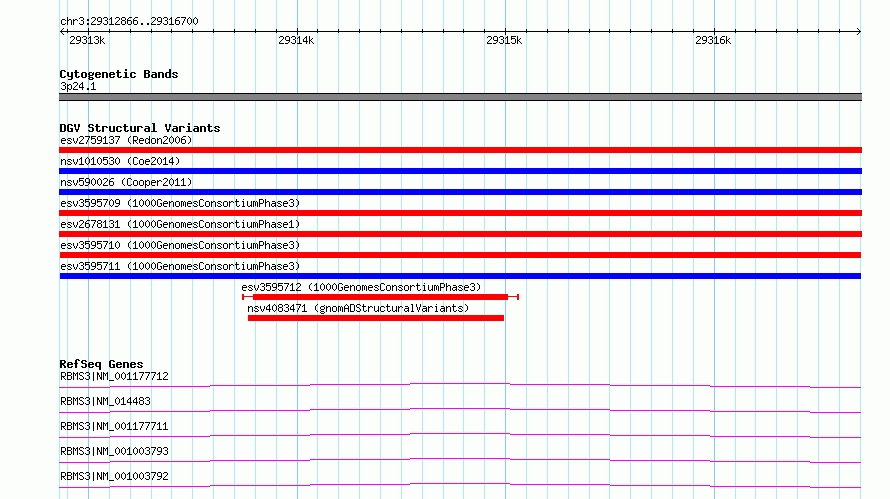The height and width of the screenshot is (499, 890).
Task: Click the magenta intron line for NM_001003793
Action: point(460,460)
